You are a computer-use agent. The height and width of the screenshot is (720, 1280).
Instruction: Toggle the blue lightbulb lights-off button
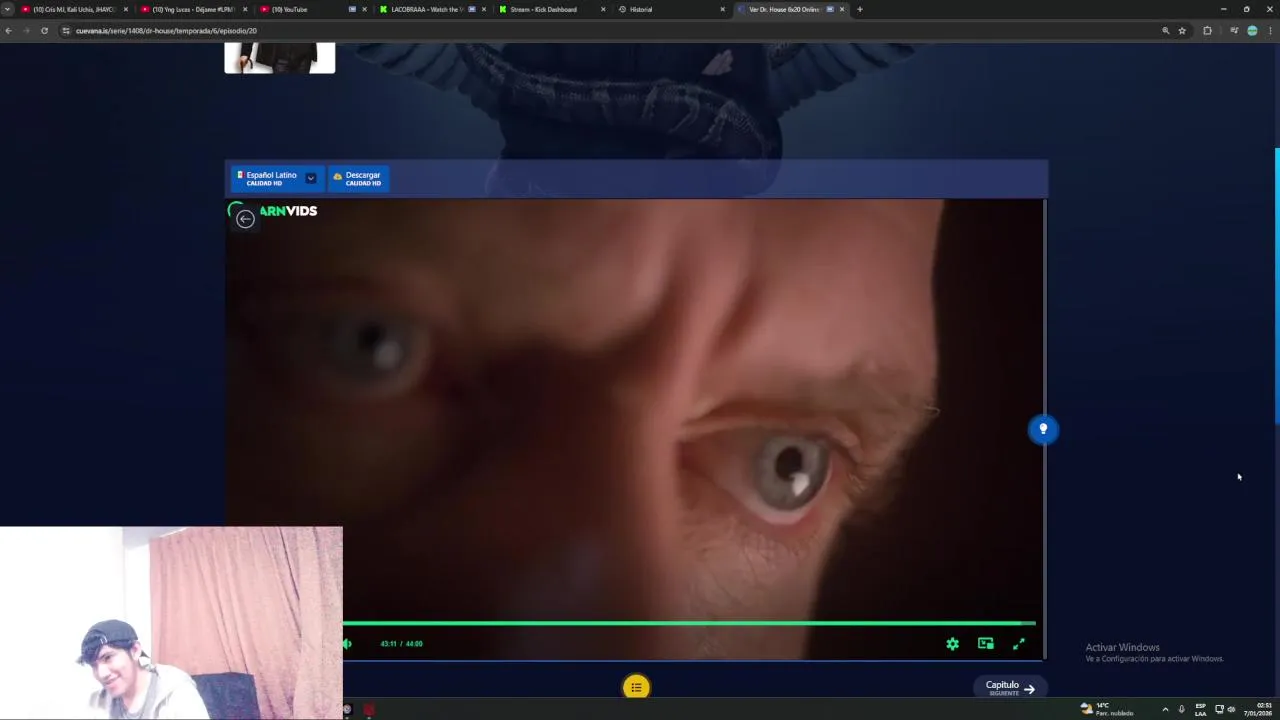point(1043,429)
